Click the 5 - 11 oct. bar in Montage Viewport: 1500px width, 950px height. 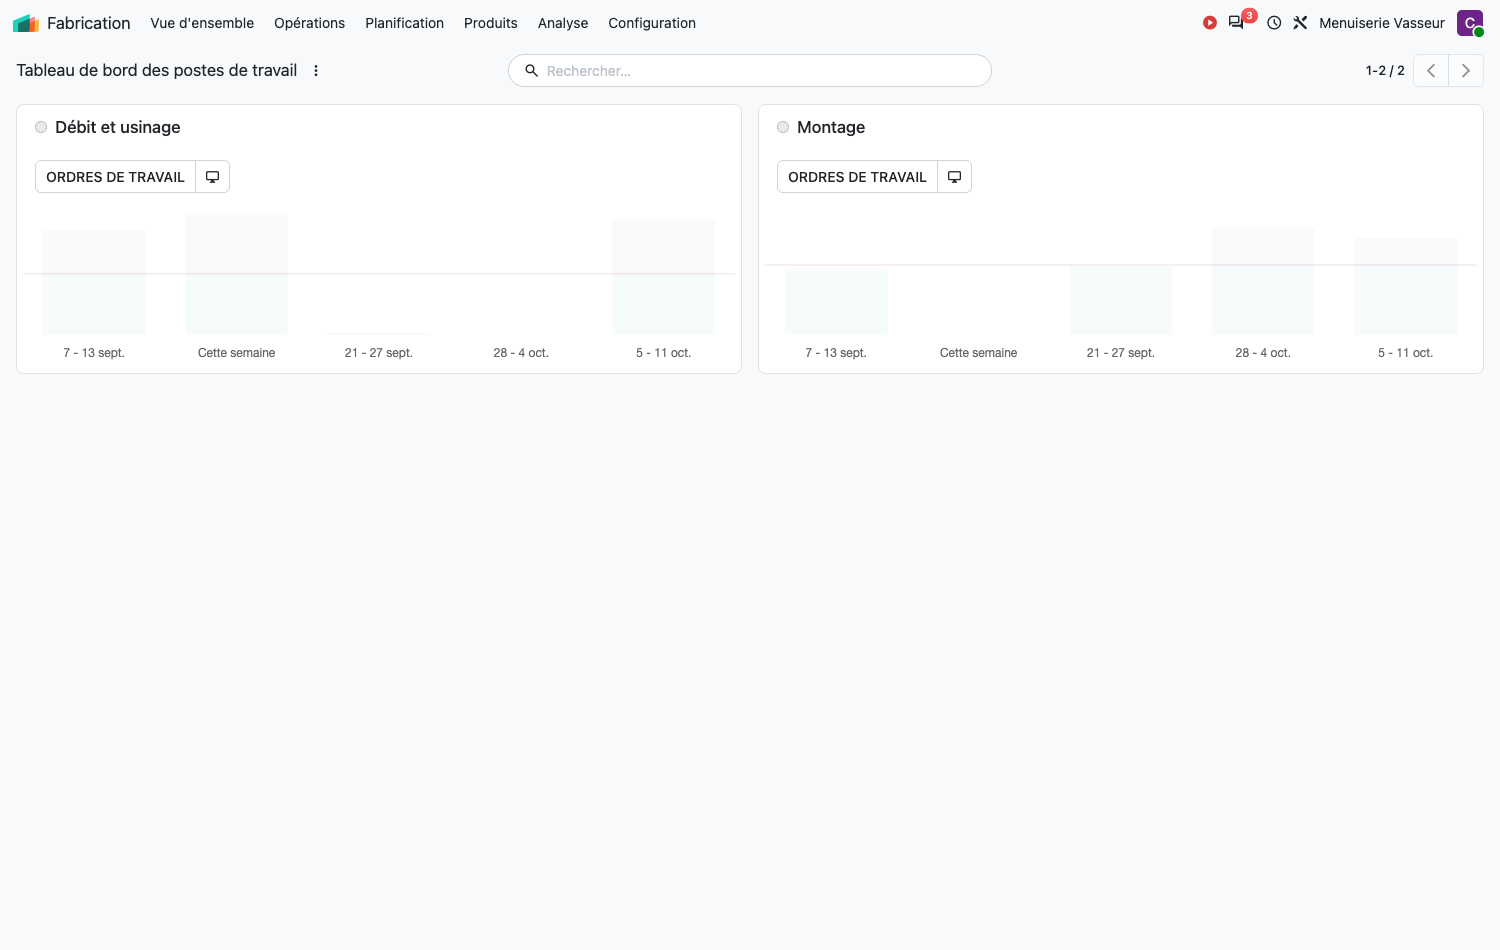pos(1406,286)
